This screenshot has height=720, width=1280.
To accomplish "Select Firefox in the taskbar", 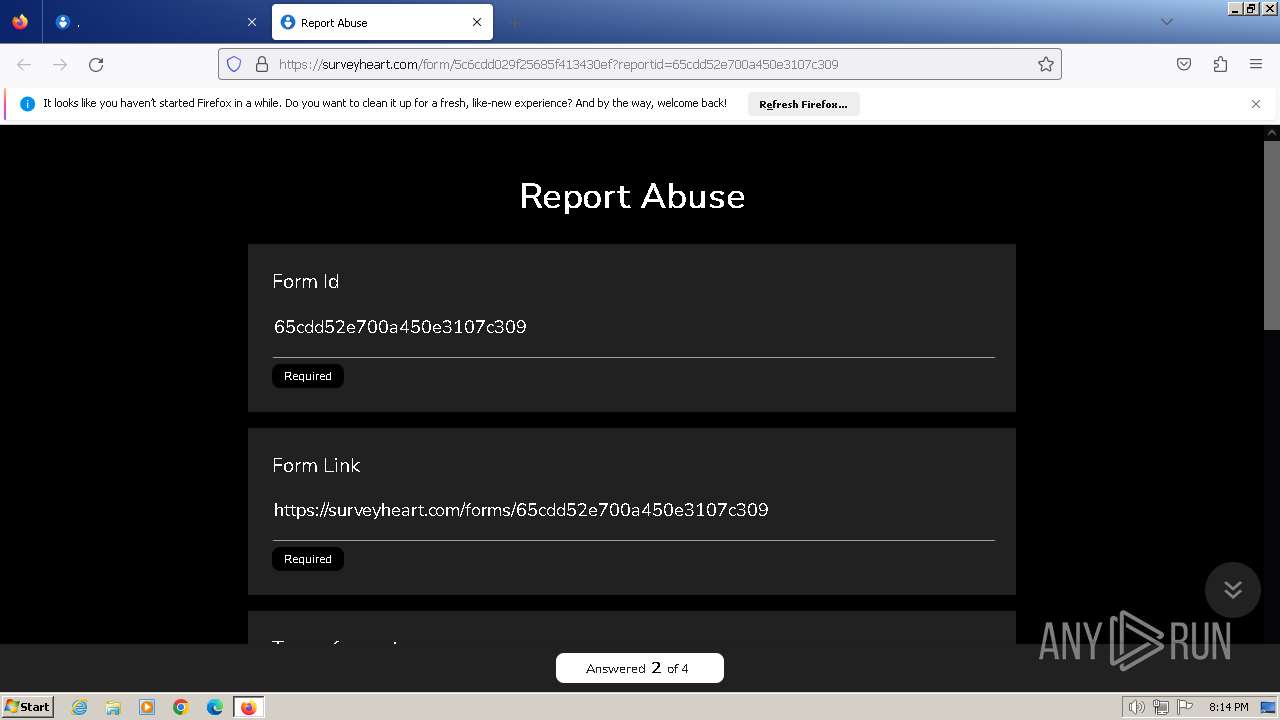I will 248,707.
